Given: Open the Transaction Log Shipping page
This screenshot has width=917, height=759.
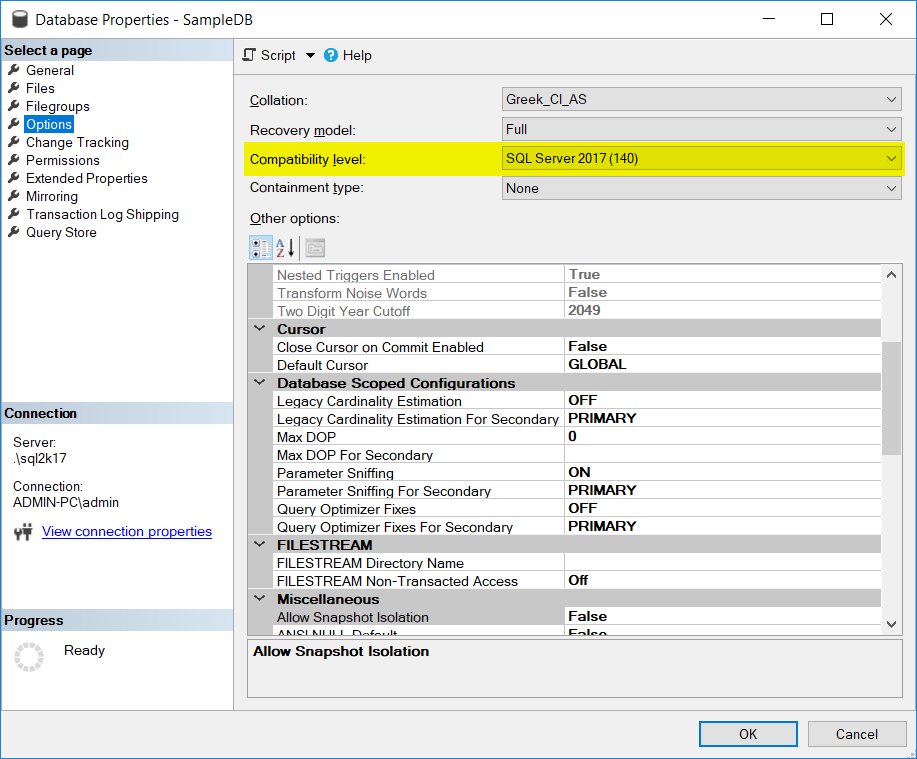Looking at the screenshot, I should pyautogui.click(x=102, y=214).
